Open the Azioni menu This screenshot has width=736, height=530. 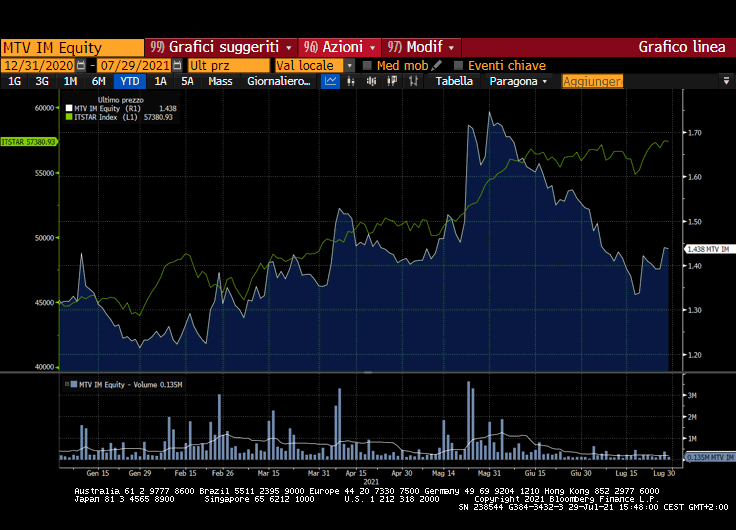point(340,47)
